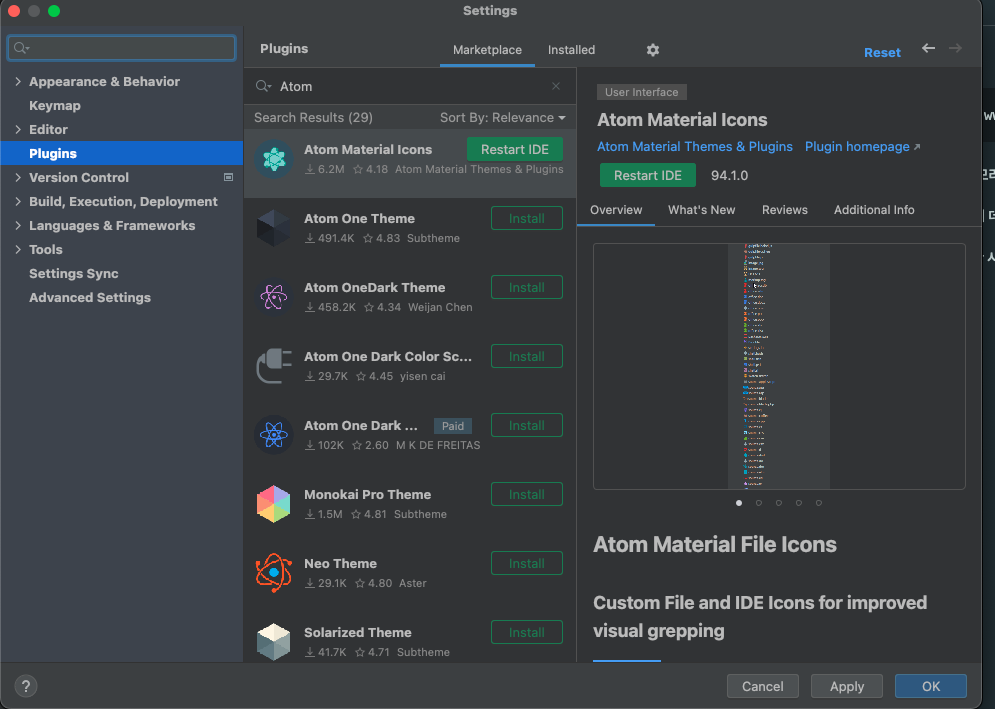Focus the settings search field
Viewport: 995px width, 709px height.
[x=122, y=48]
